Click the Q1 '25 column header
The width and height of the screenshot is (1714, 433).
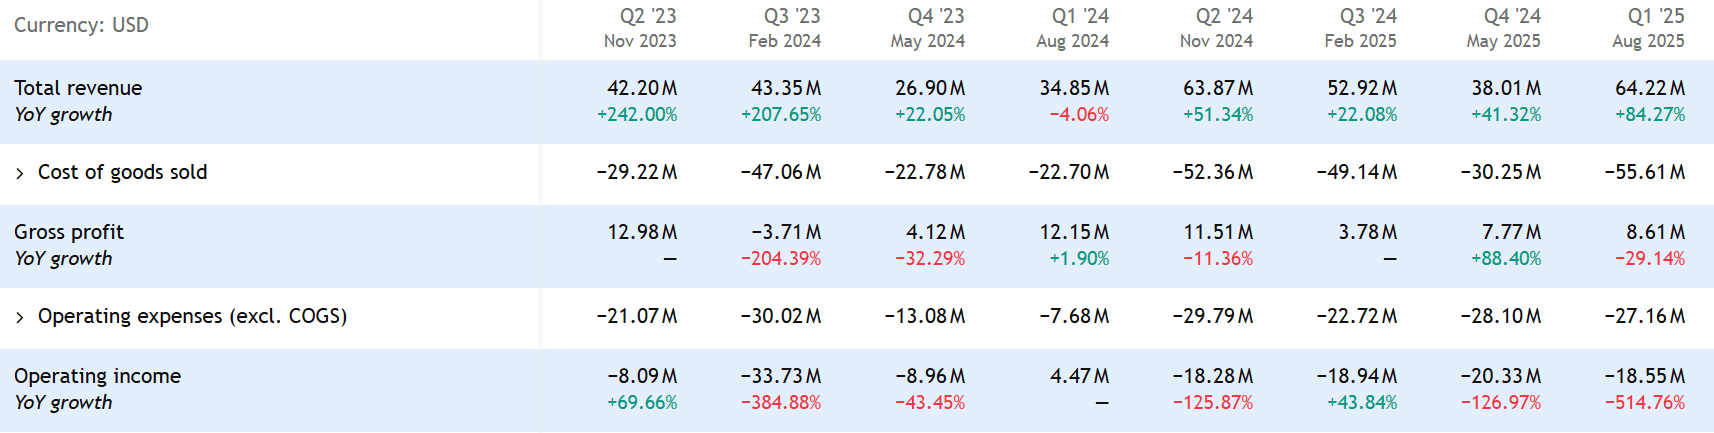(1649, 28)
